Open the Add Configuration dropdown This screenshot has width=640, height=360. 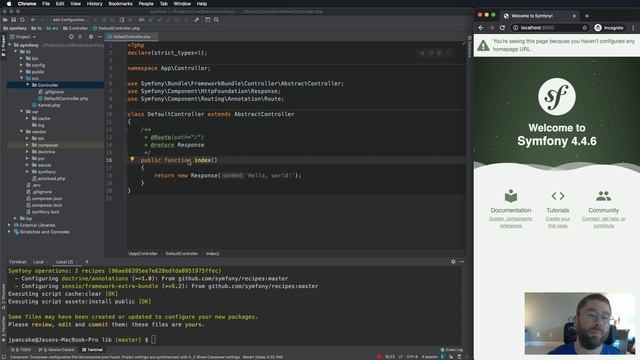(x=69, y=20)
